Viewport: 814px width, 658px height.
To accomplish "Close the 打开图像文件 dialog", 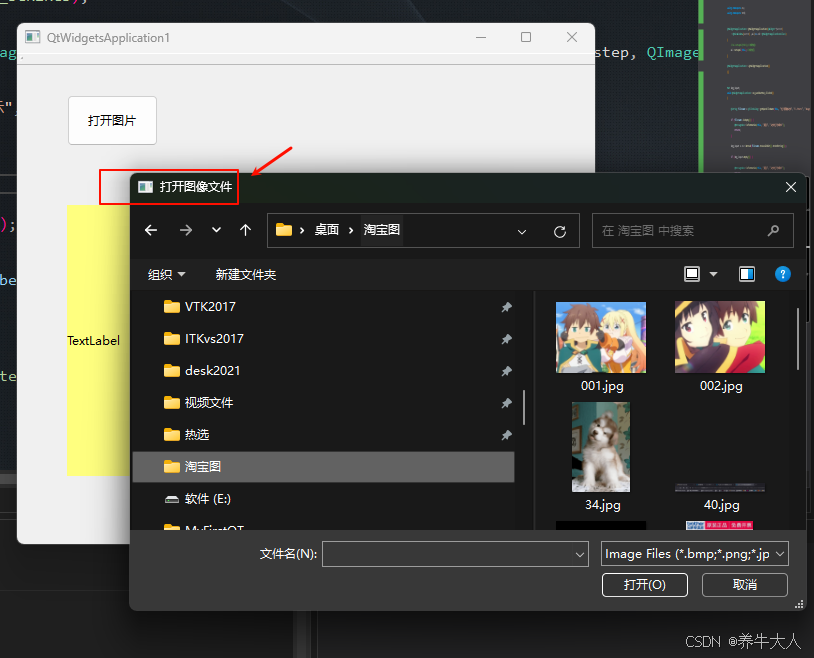I will pos(791,187).
